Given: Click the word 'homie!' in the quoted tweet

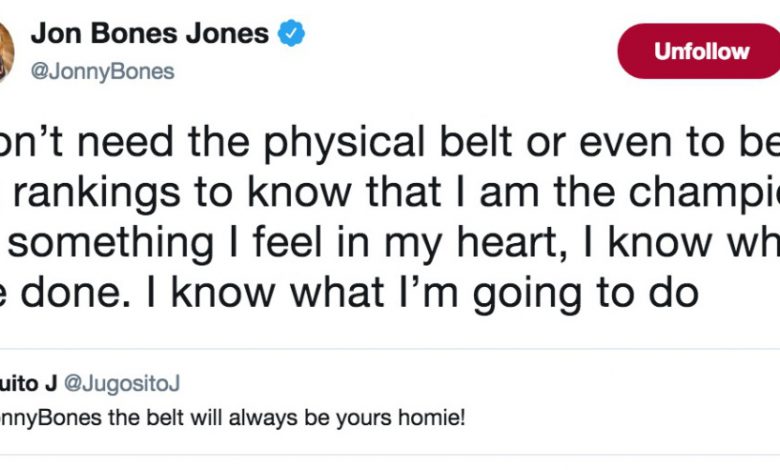Looking at the screenshot, I should tap(432, 418).
